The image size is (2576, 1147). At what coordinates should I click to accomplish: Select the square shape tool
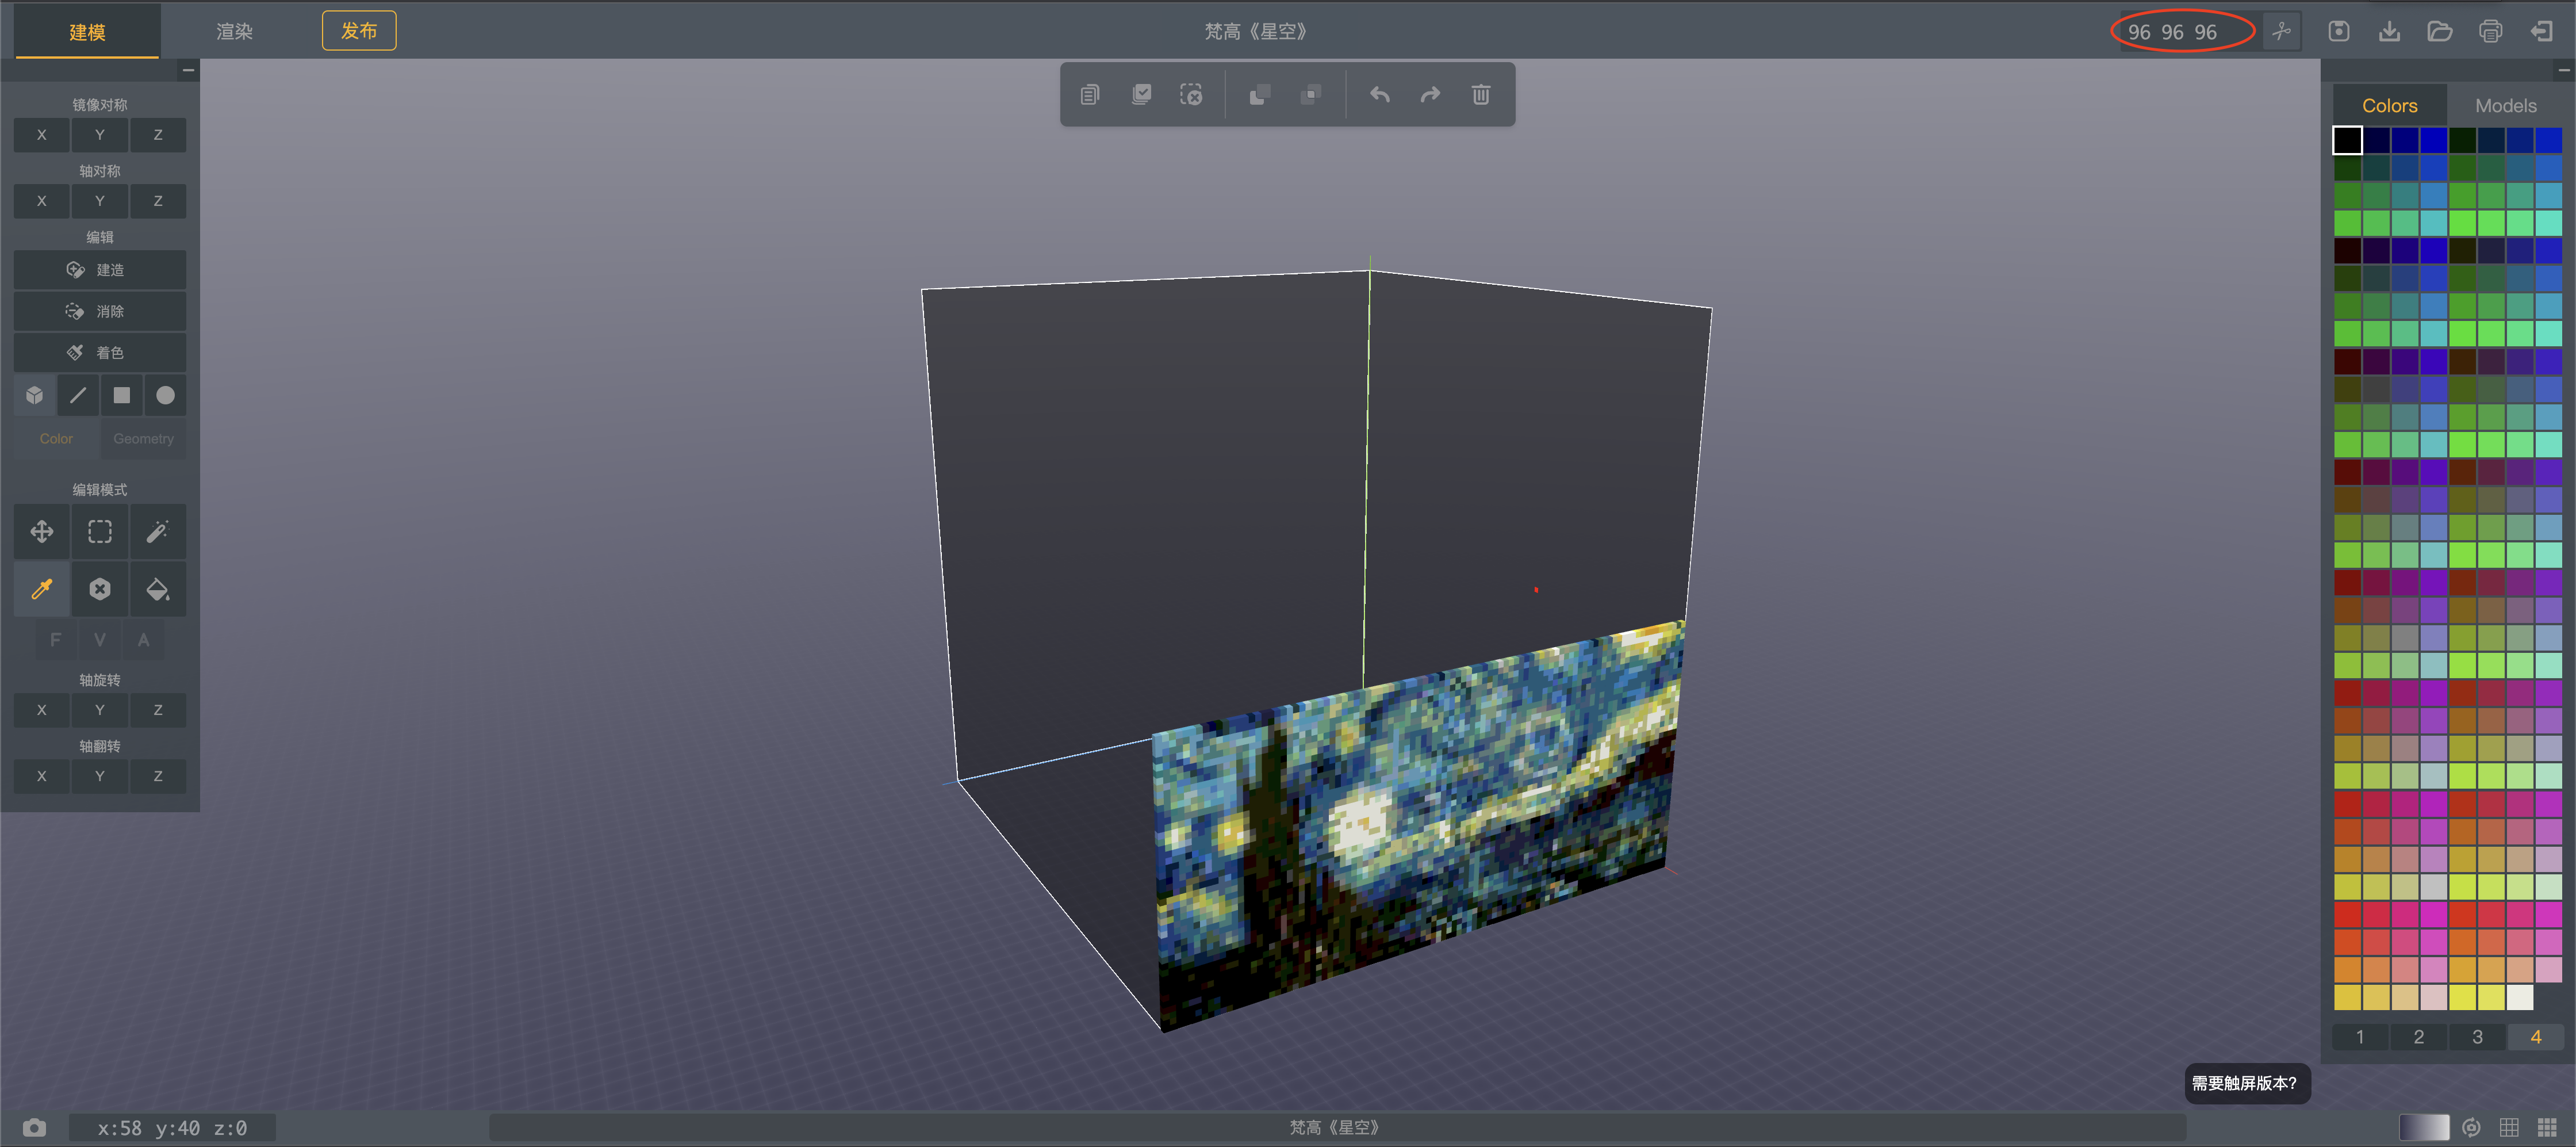click(x=122, y=395)
